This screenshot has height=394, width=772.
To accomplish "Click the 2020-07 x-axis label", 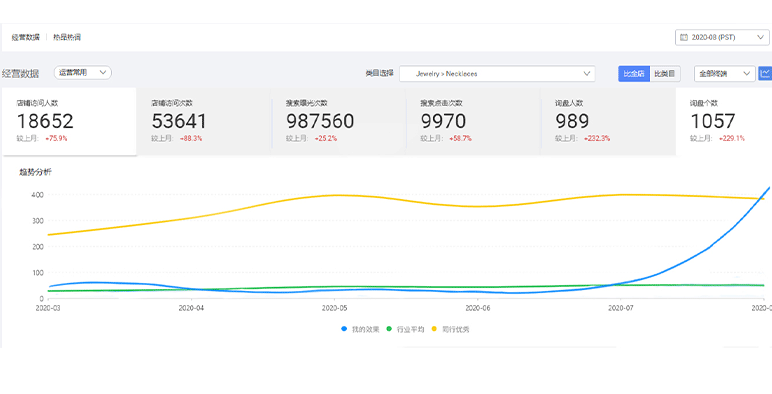I will [x=621, y=308].
